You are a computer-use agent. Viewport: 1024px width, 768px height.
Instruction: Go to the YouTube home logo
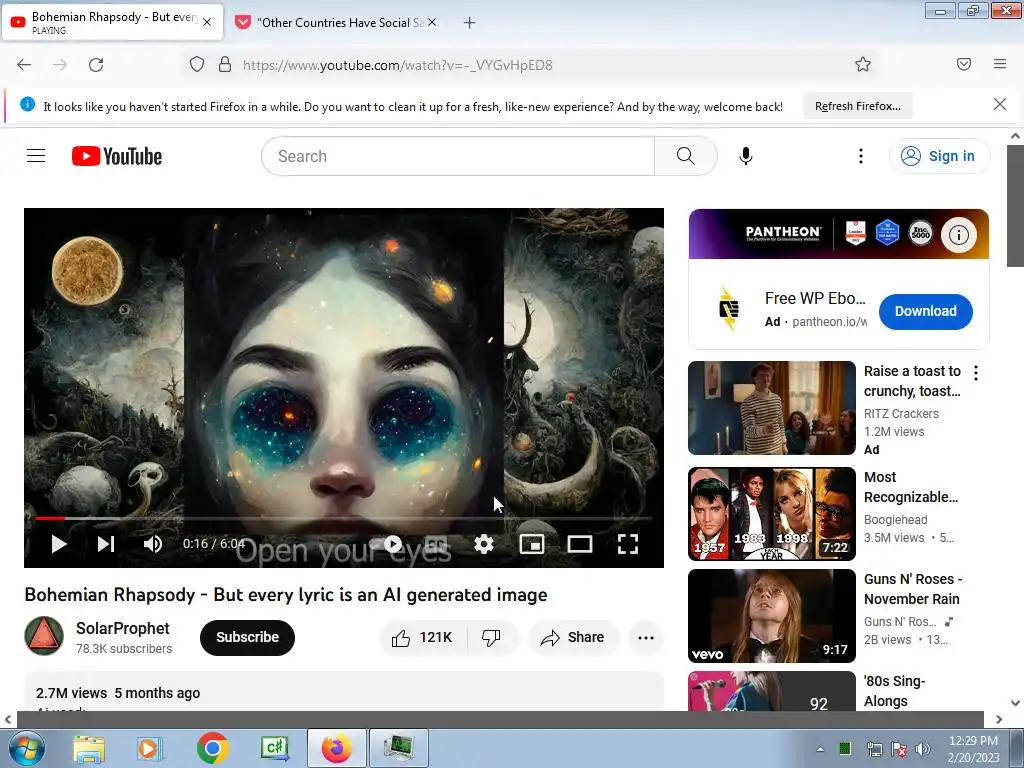117,156
